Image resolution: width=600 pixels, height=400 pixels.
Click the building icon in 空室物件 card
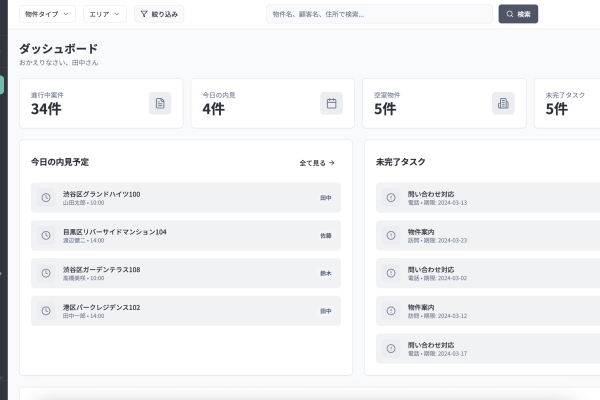point(503,103)
